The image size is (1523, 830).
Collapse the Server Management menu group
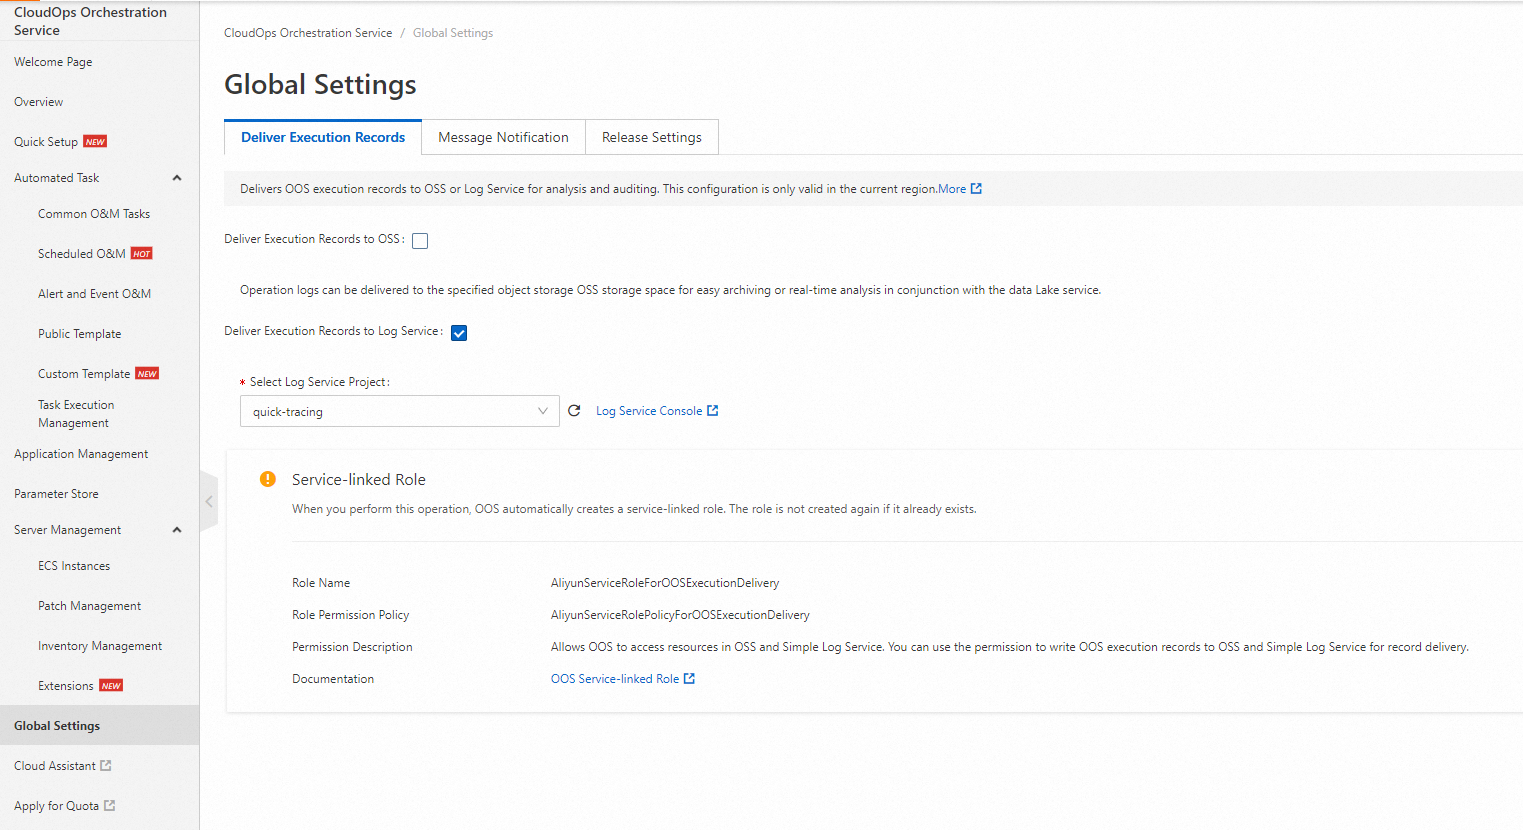[x=177, y=530]
